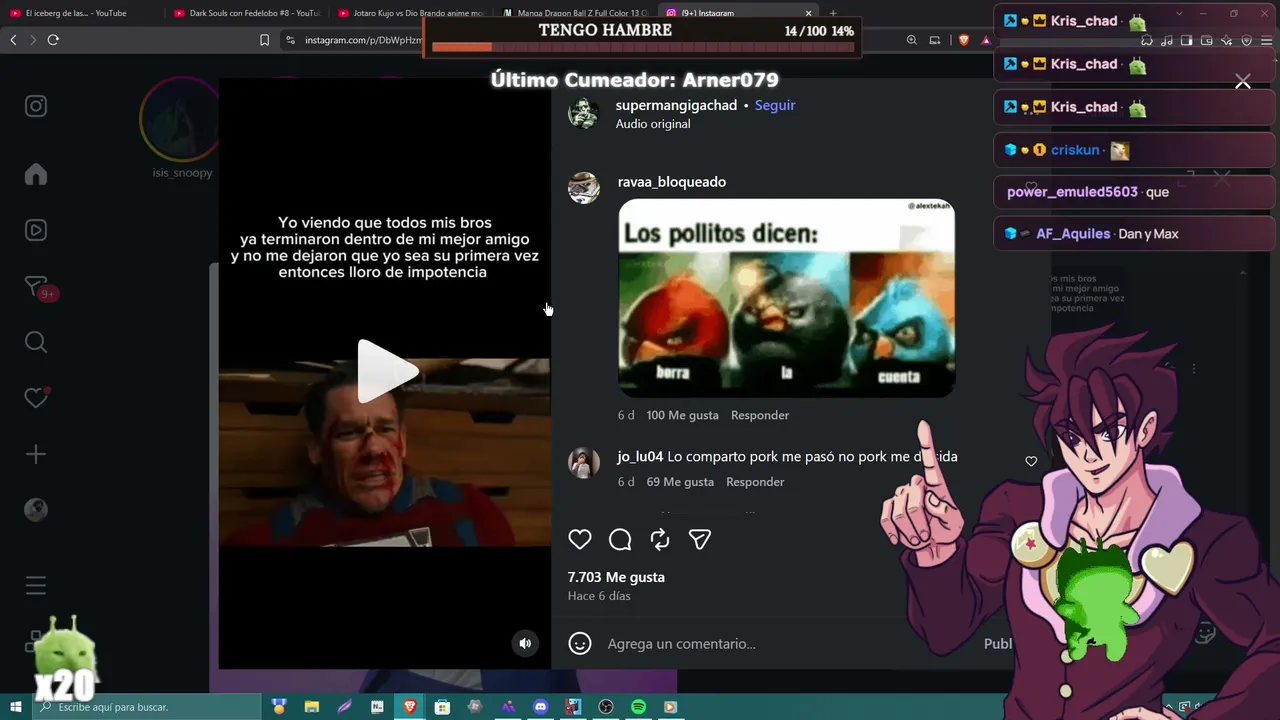This screenshot has height=720, width=1280.
Task: Open the feather app icon in taskbar
Action: point(344,707)
